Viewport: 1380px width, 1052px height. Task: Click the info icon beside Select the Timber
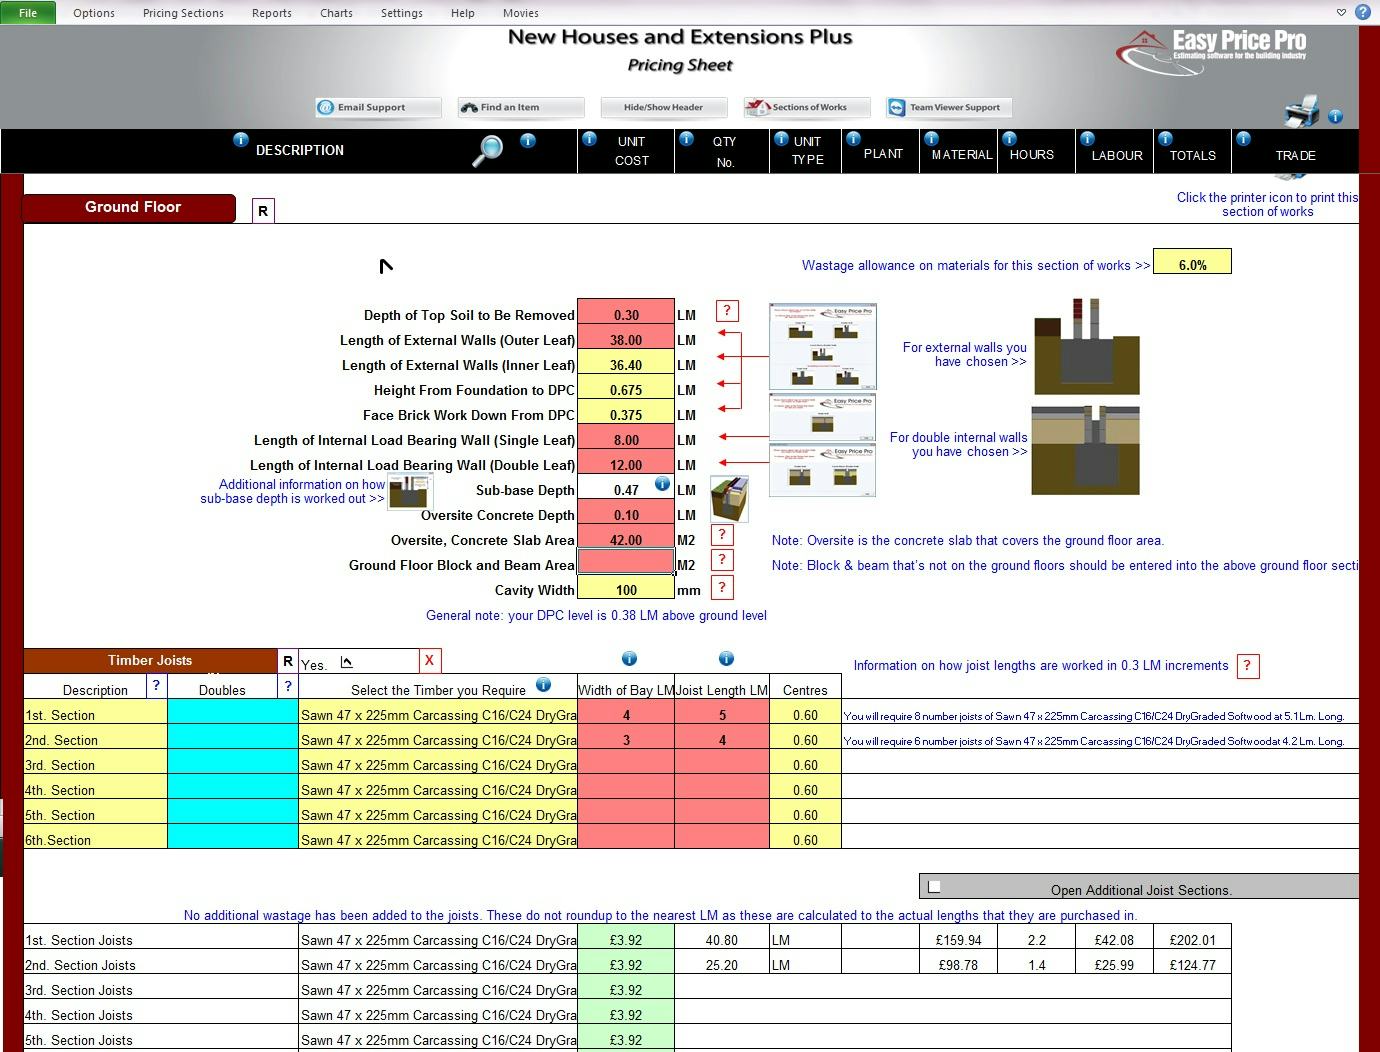tap(543, 685)
